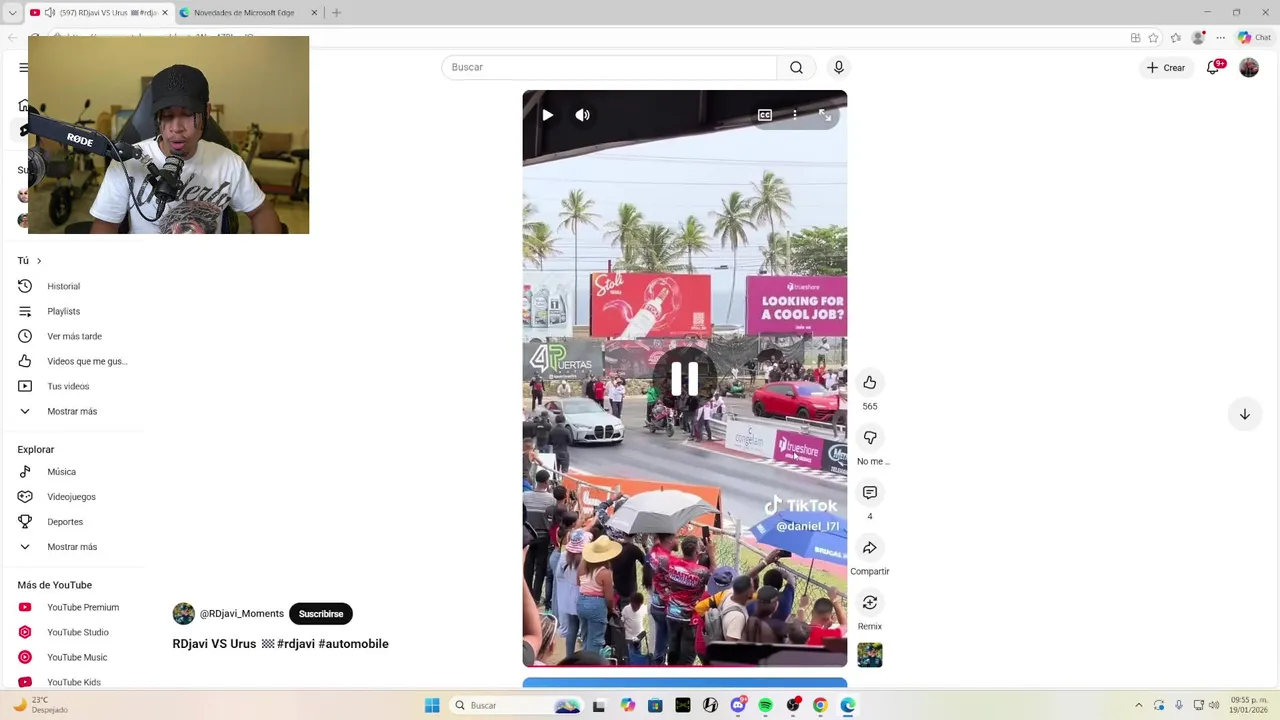Open Videojuegos in Explorar
This screenshot has width=1280, height=720.
point(72,497)
